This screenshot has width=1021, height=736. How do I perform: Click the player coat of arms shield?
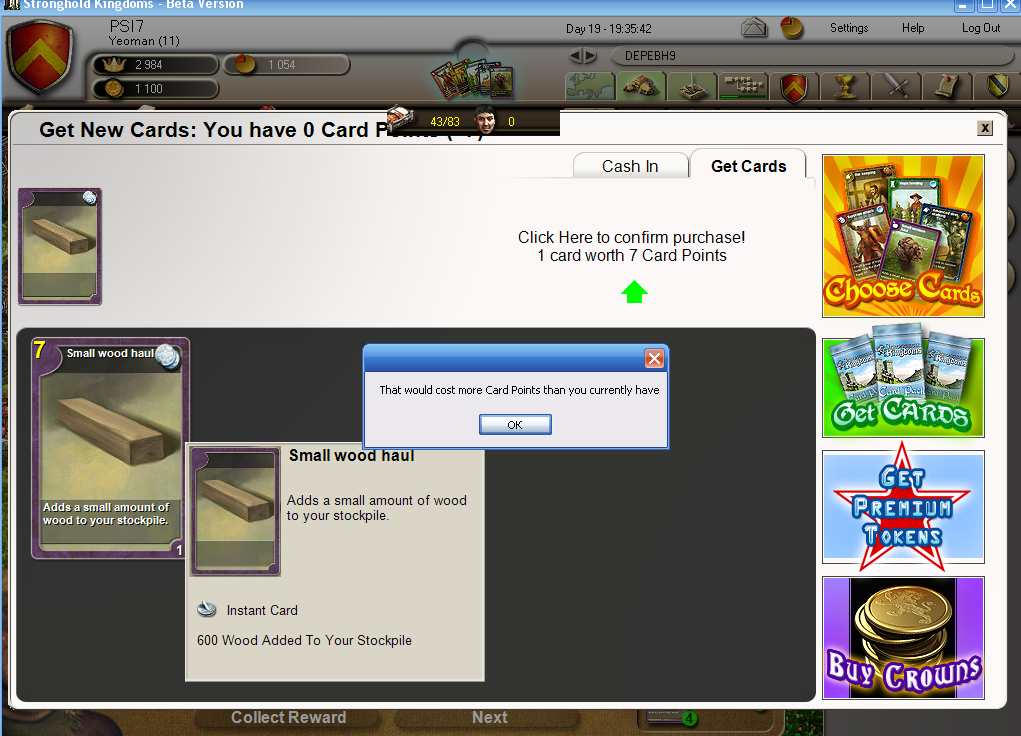(x=40, y=57)
